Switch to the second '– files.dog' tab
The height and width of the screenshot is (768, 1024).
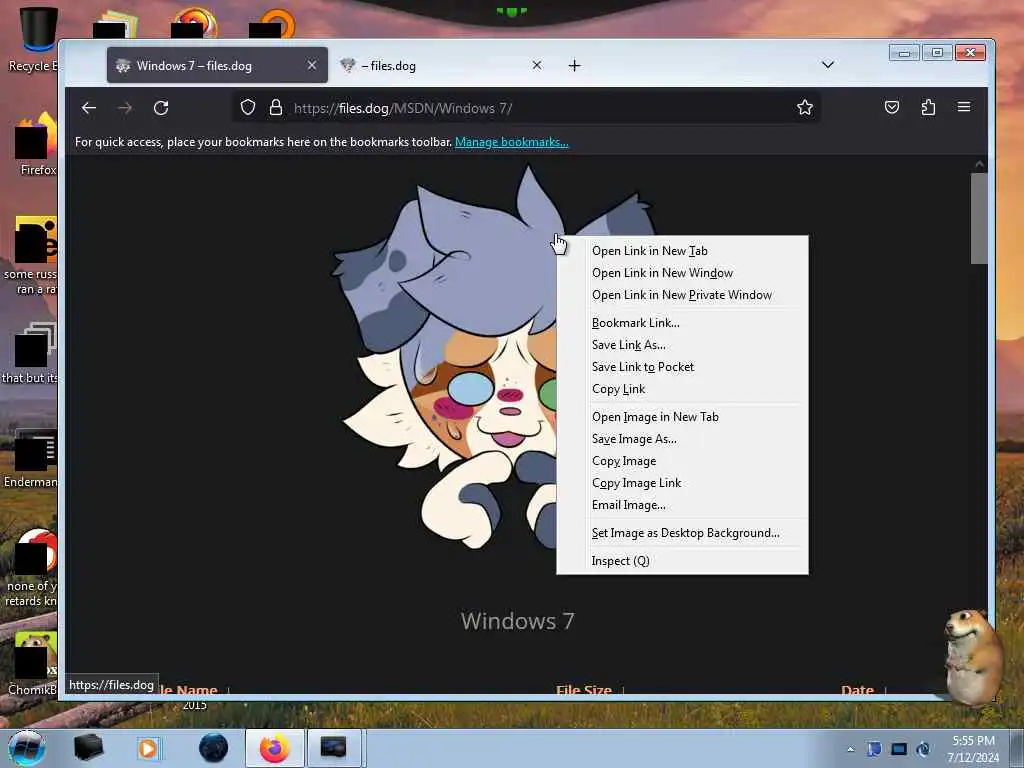441,65
